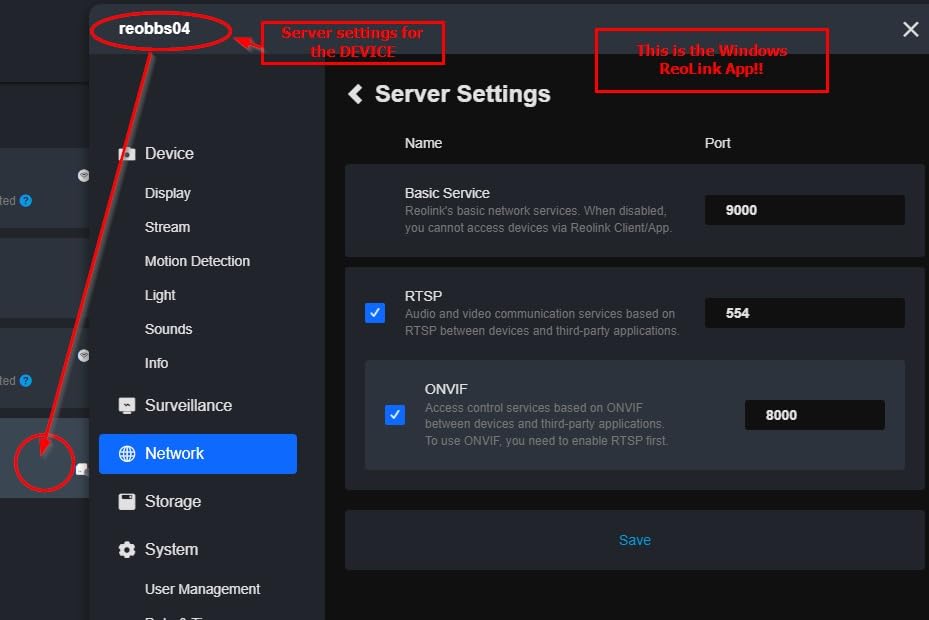
Task: Click the System gear icon
Action: (127, 549)
